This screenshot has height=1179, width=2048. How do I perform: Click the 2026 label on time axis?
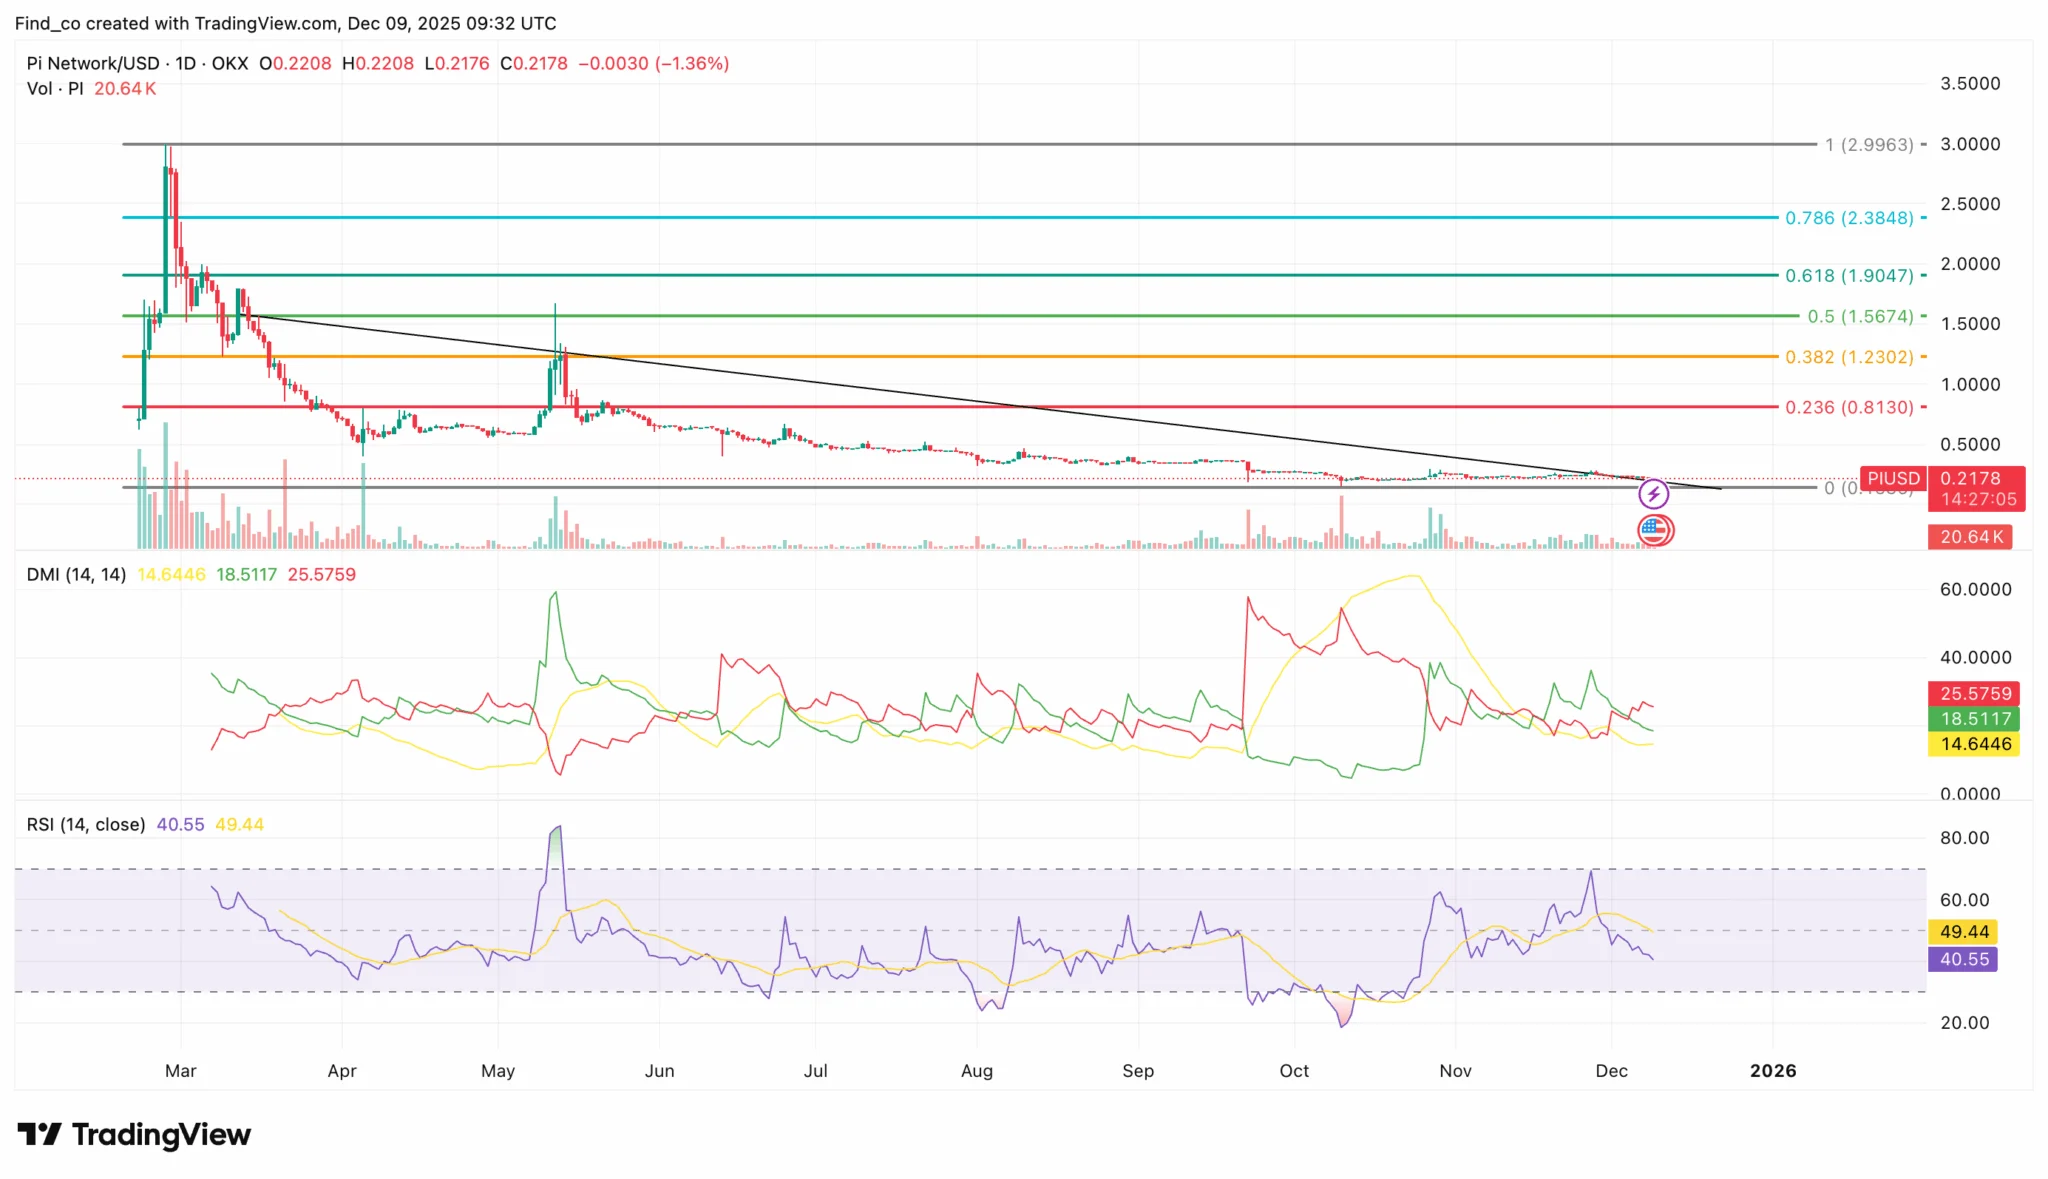pos(1772,1071)
